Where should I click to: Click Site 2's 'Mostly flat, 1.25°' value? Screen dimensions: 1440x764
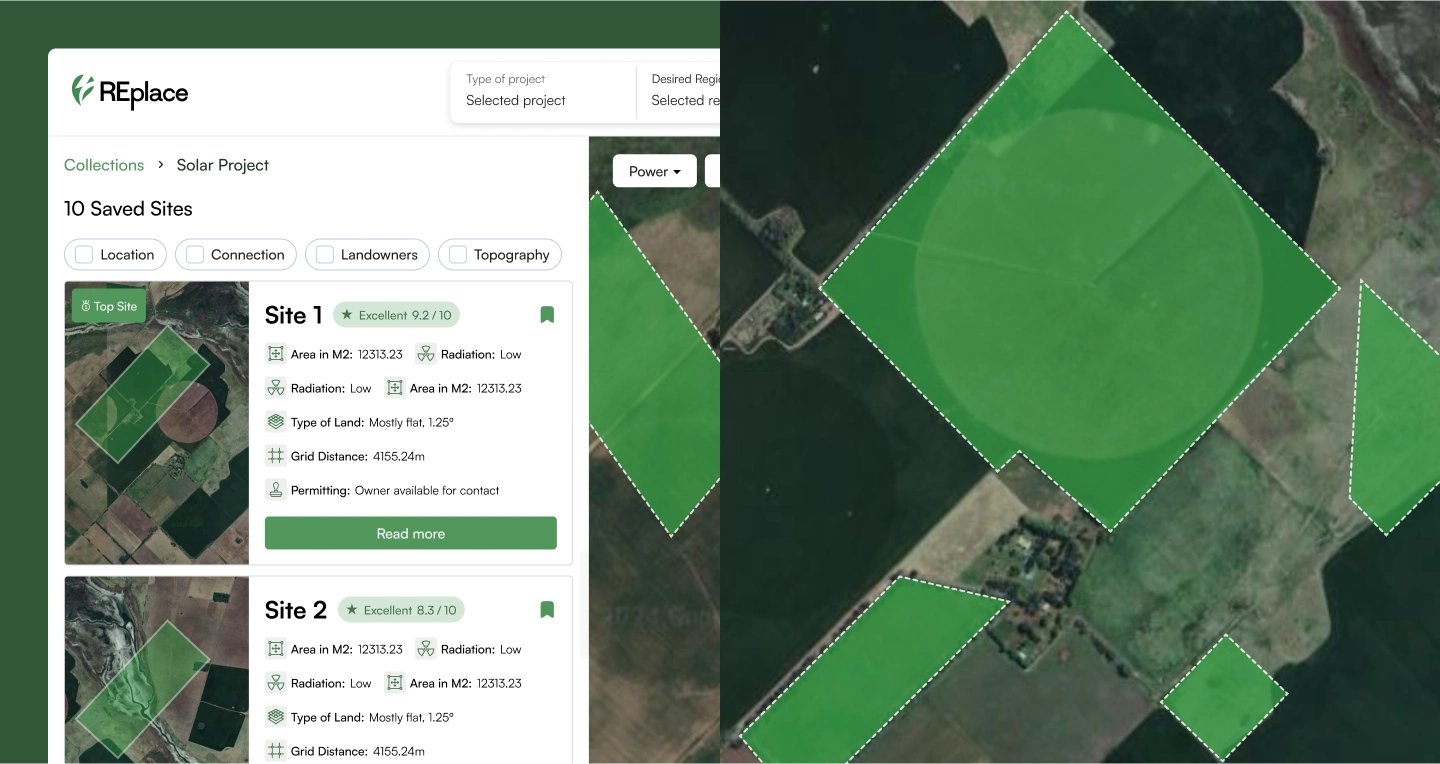(411, 717)
